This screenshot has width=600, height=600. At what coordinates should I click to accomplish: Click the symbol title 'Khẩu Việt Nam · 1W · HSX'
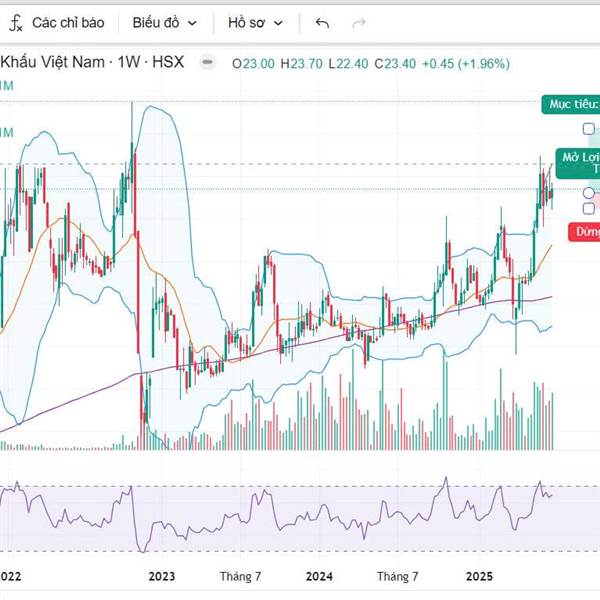[x=92, y=62]
